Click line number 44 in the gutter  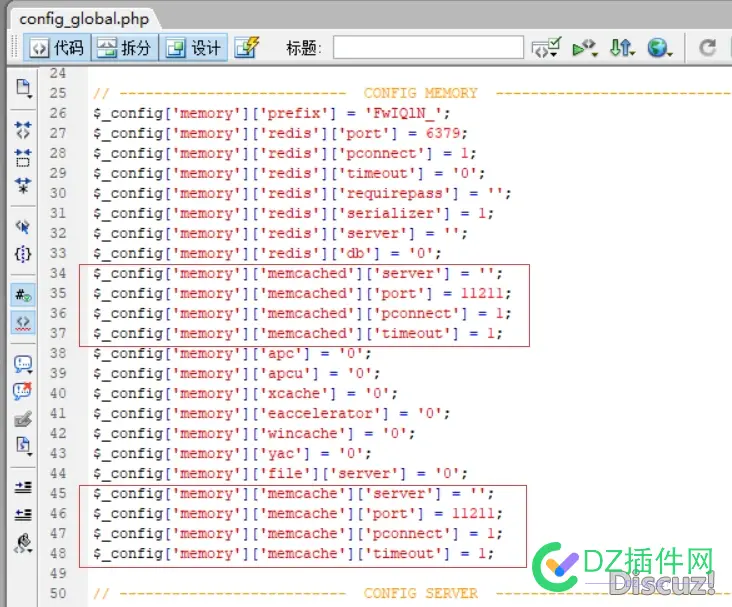tap(58, 474)
